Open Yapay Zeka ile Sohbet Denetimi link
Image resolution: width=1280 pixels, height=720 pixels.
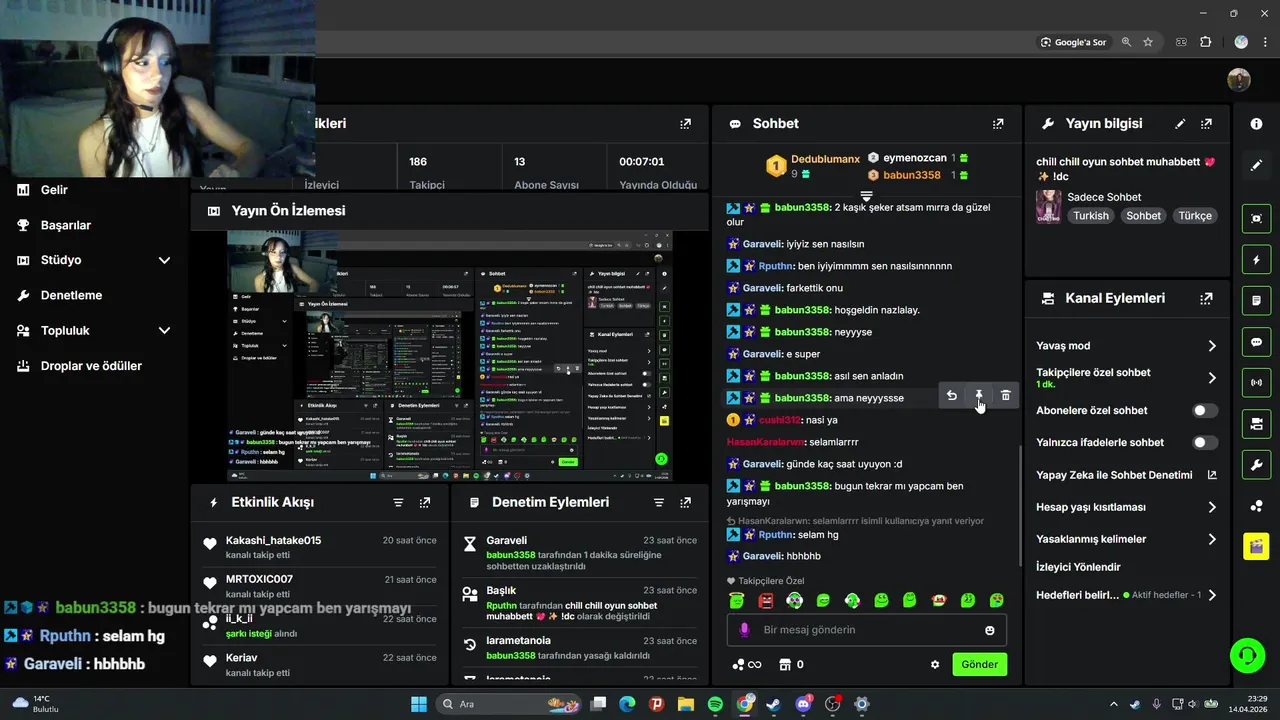(x=1126, y=475)
